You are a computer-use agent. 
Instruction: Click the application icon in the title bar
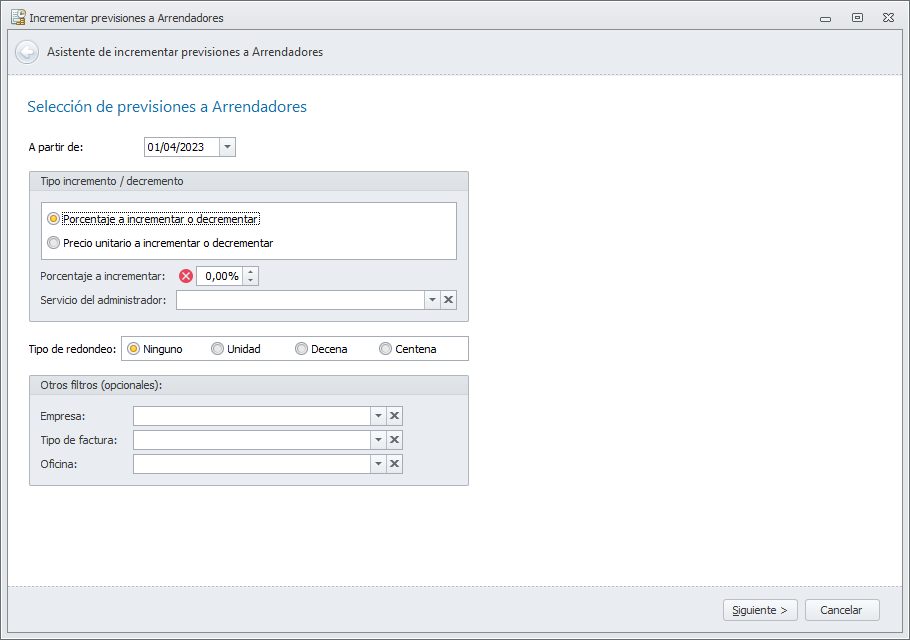18,17
